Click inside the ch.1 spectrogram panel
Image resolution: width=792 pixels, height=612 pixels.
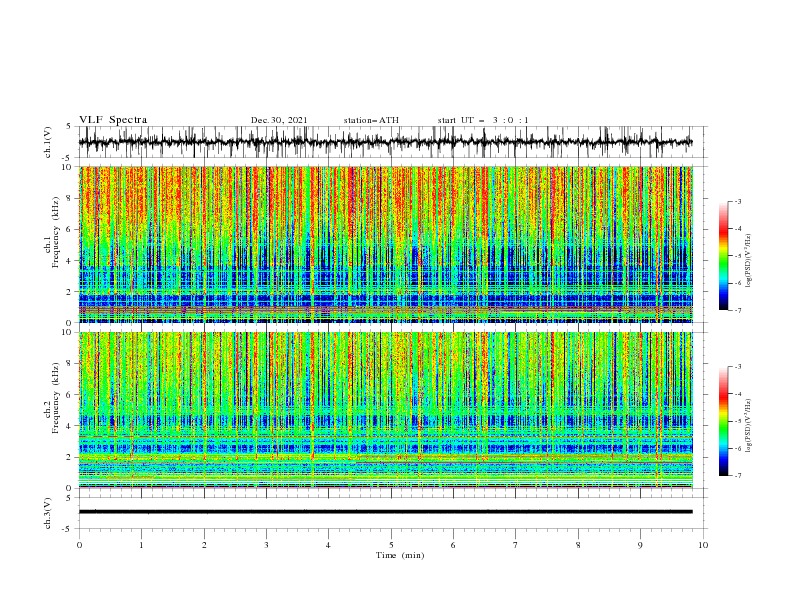(x=385, y=244)
